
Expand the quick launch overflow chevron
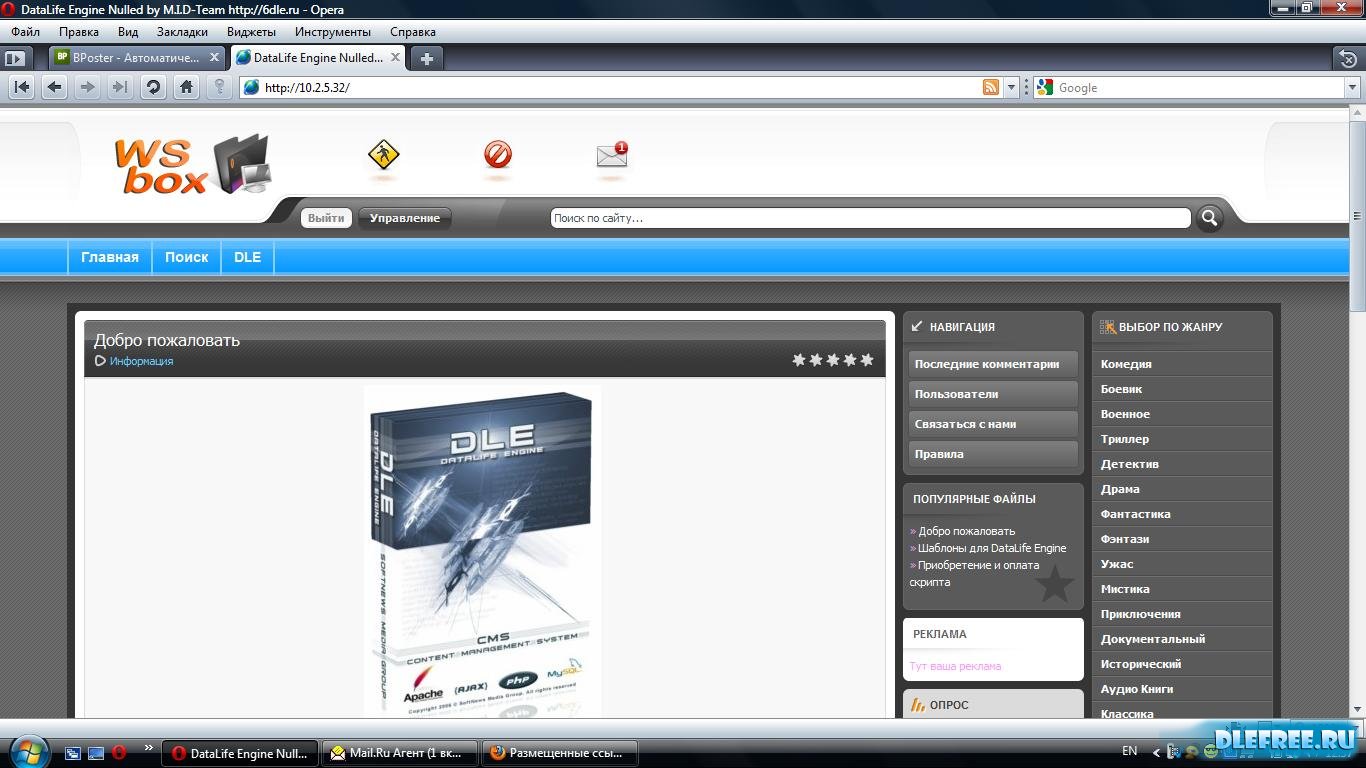pos(149,747)
